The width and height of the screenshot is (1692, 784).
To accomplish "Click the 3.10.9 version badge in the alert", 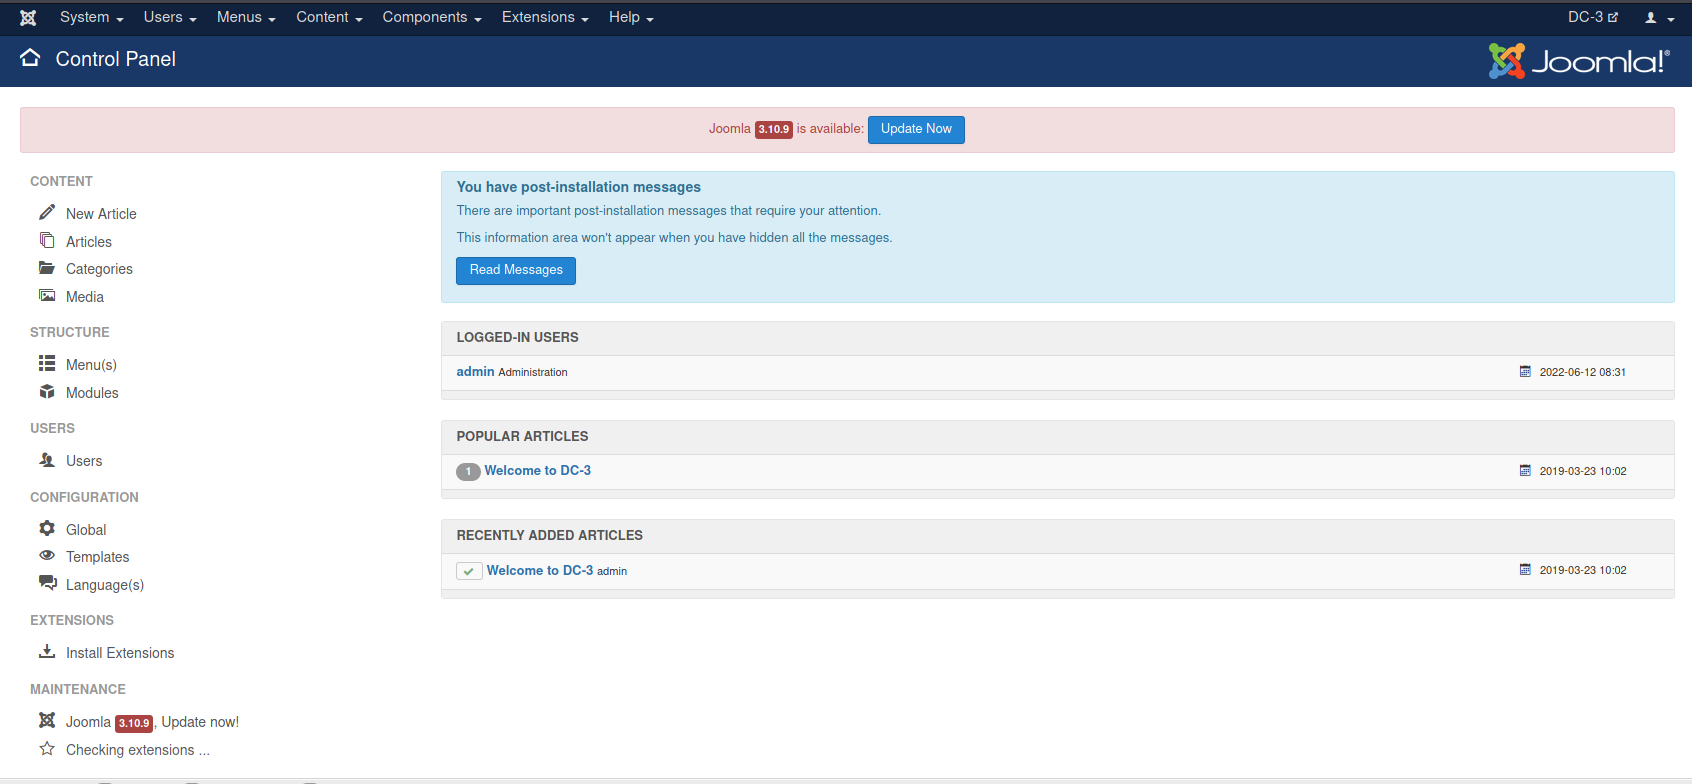I will (774, 129).
